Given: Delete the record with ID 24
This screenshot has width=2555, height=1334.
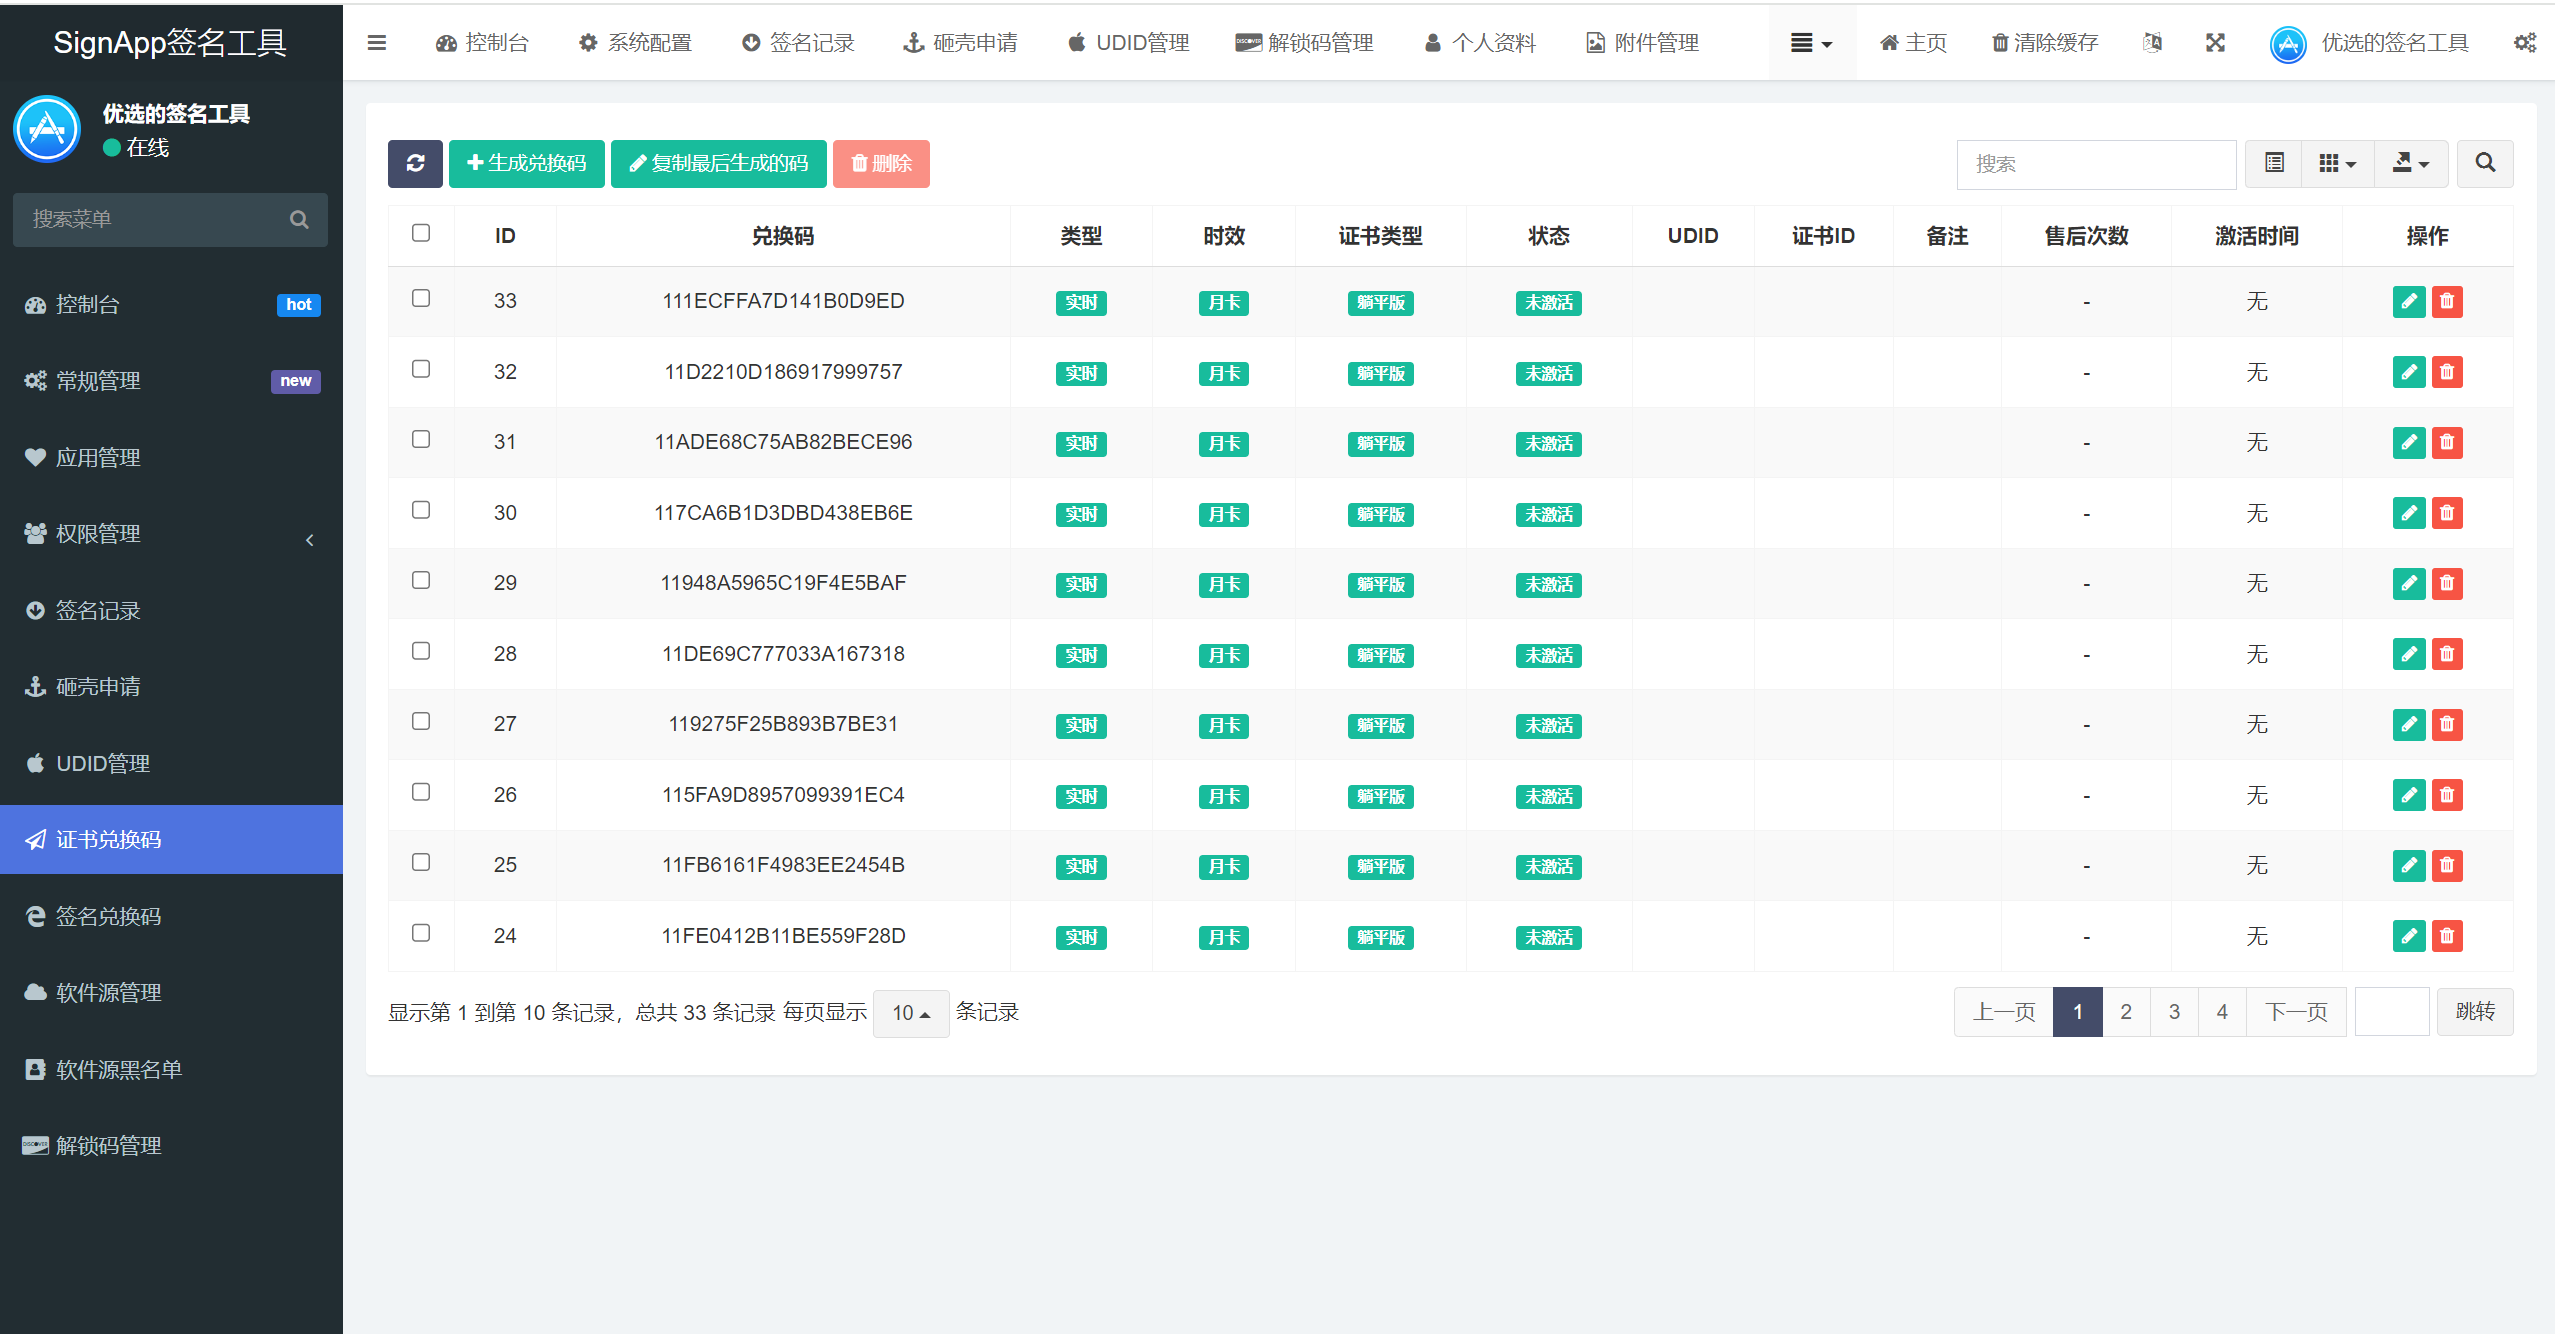Looking at the screenshot, I should click(2447, 936).
